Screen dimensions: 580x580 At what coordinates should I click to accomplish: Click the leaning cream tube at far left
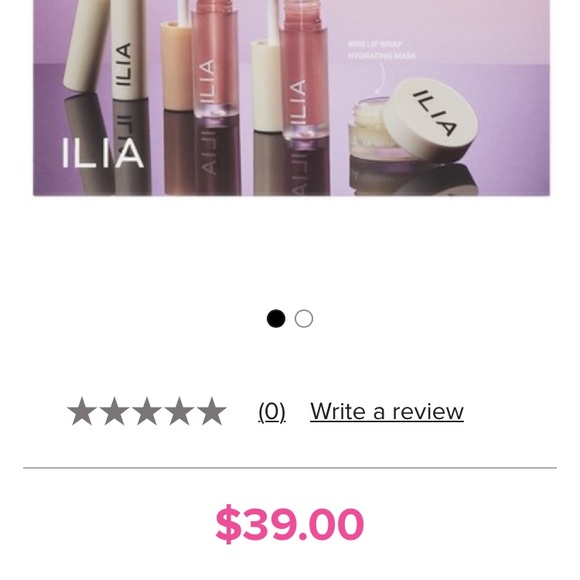click(x=85, y=46)
